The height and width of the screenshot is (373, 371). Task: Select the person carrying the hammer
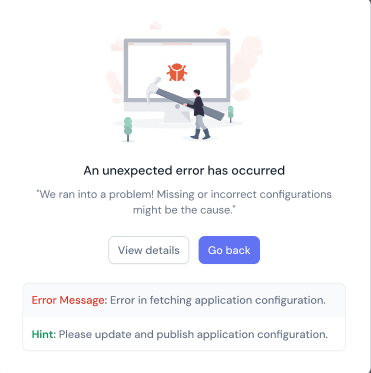(x=199, y=114)
